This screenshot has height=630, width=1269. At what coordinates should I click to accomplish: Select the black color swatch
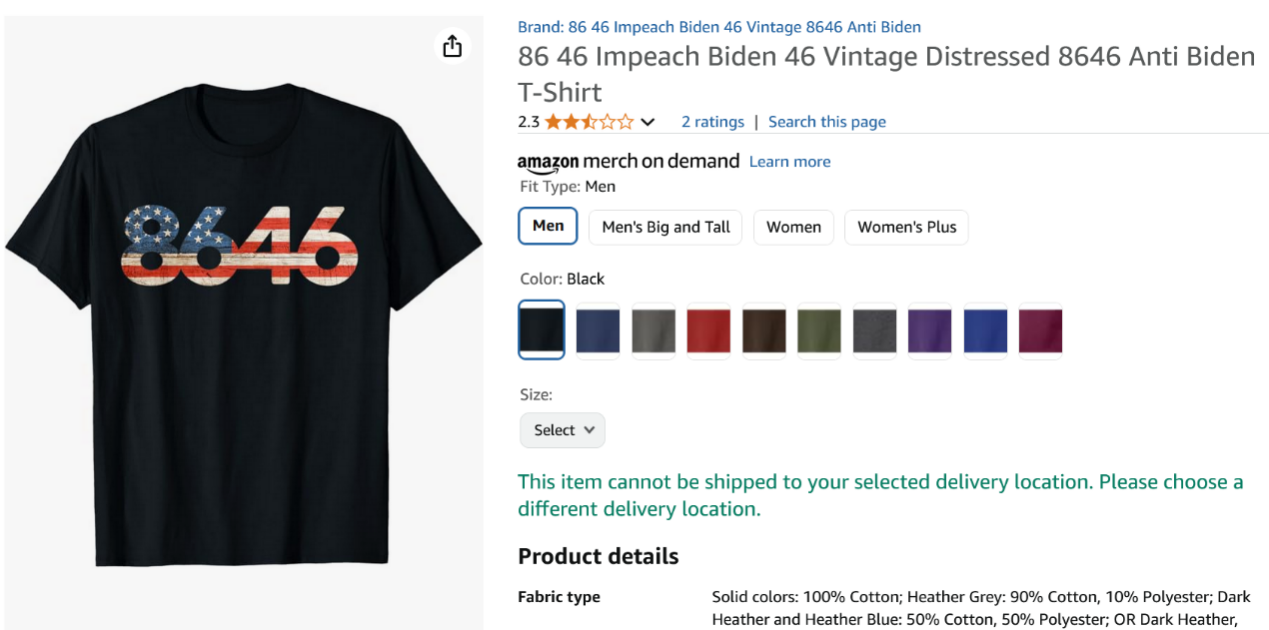coord(542,330)
